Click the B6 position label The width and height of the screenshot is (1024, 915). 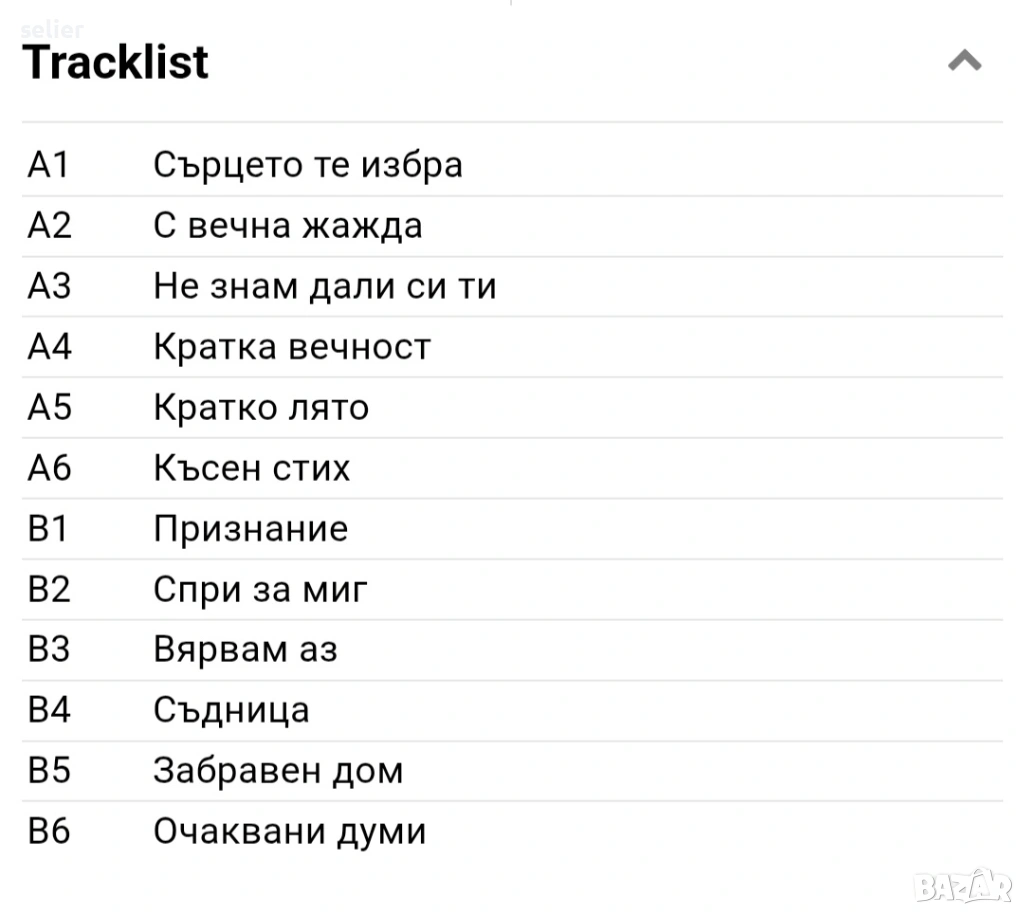point(49,832)
